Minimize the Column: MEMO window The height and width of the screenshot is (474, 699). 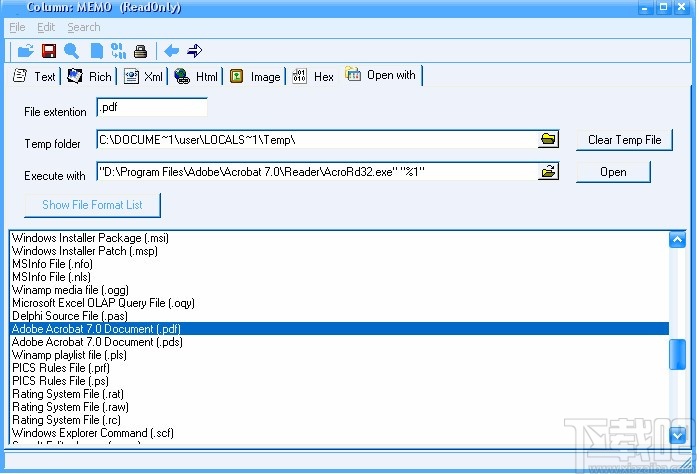point(645,7)
